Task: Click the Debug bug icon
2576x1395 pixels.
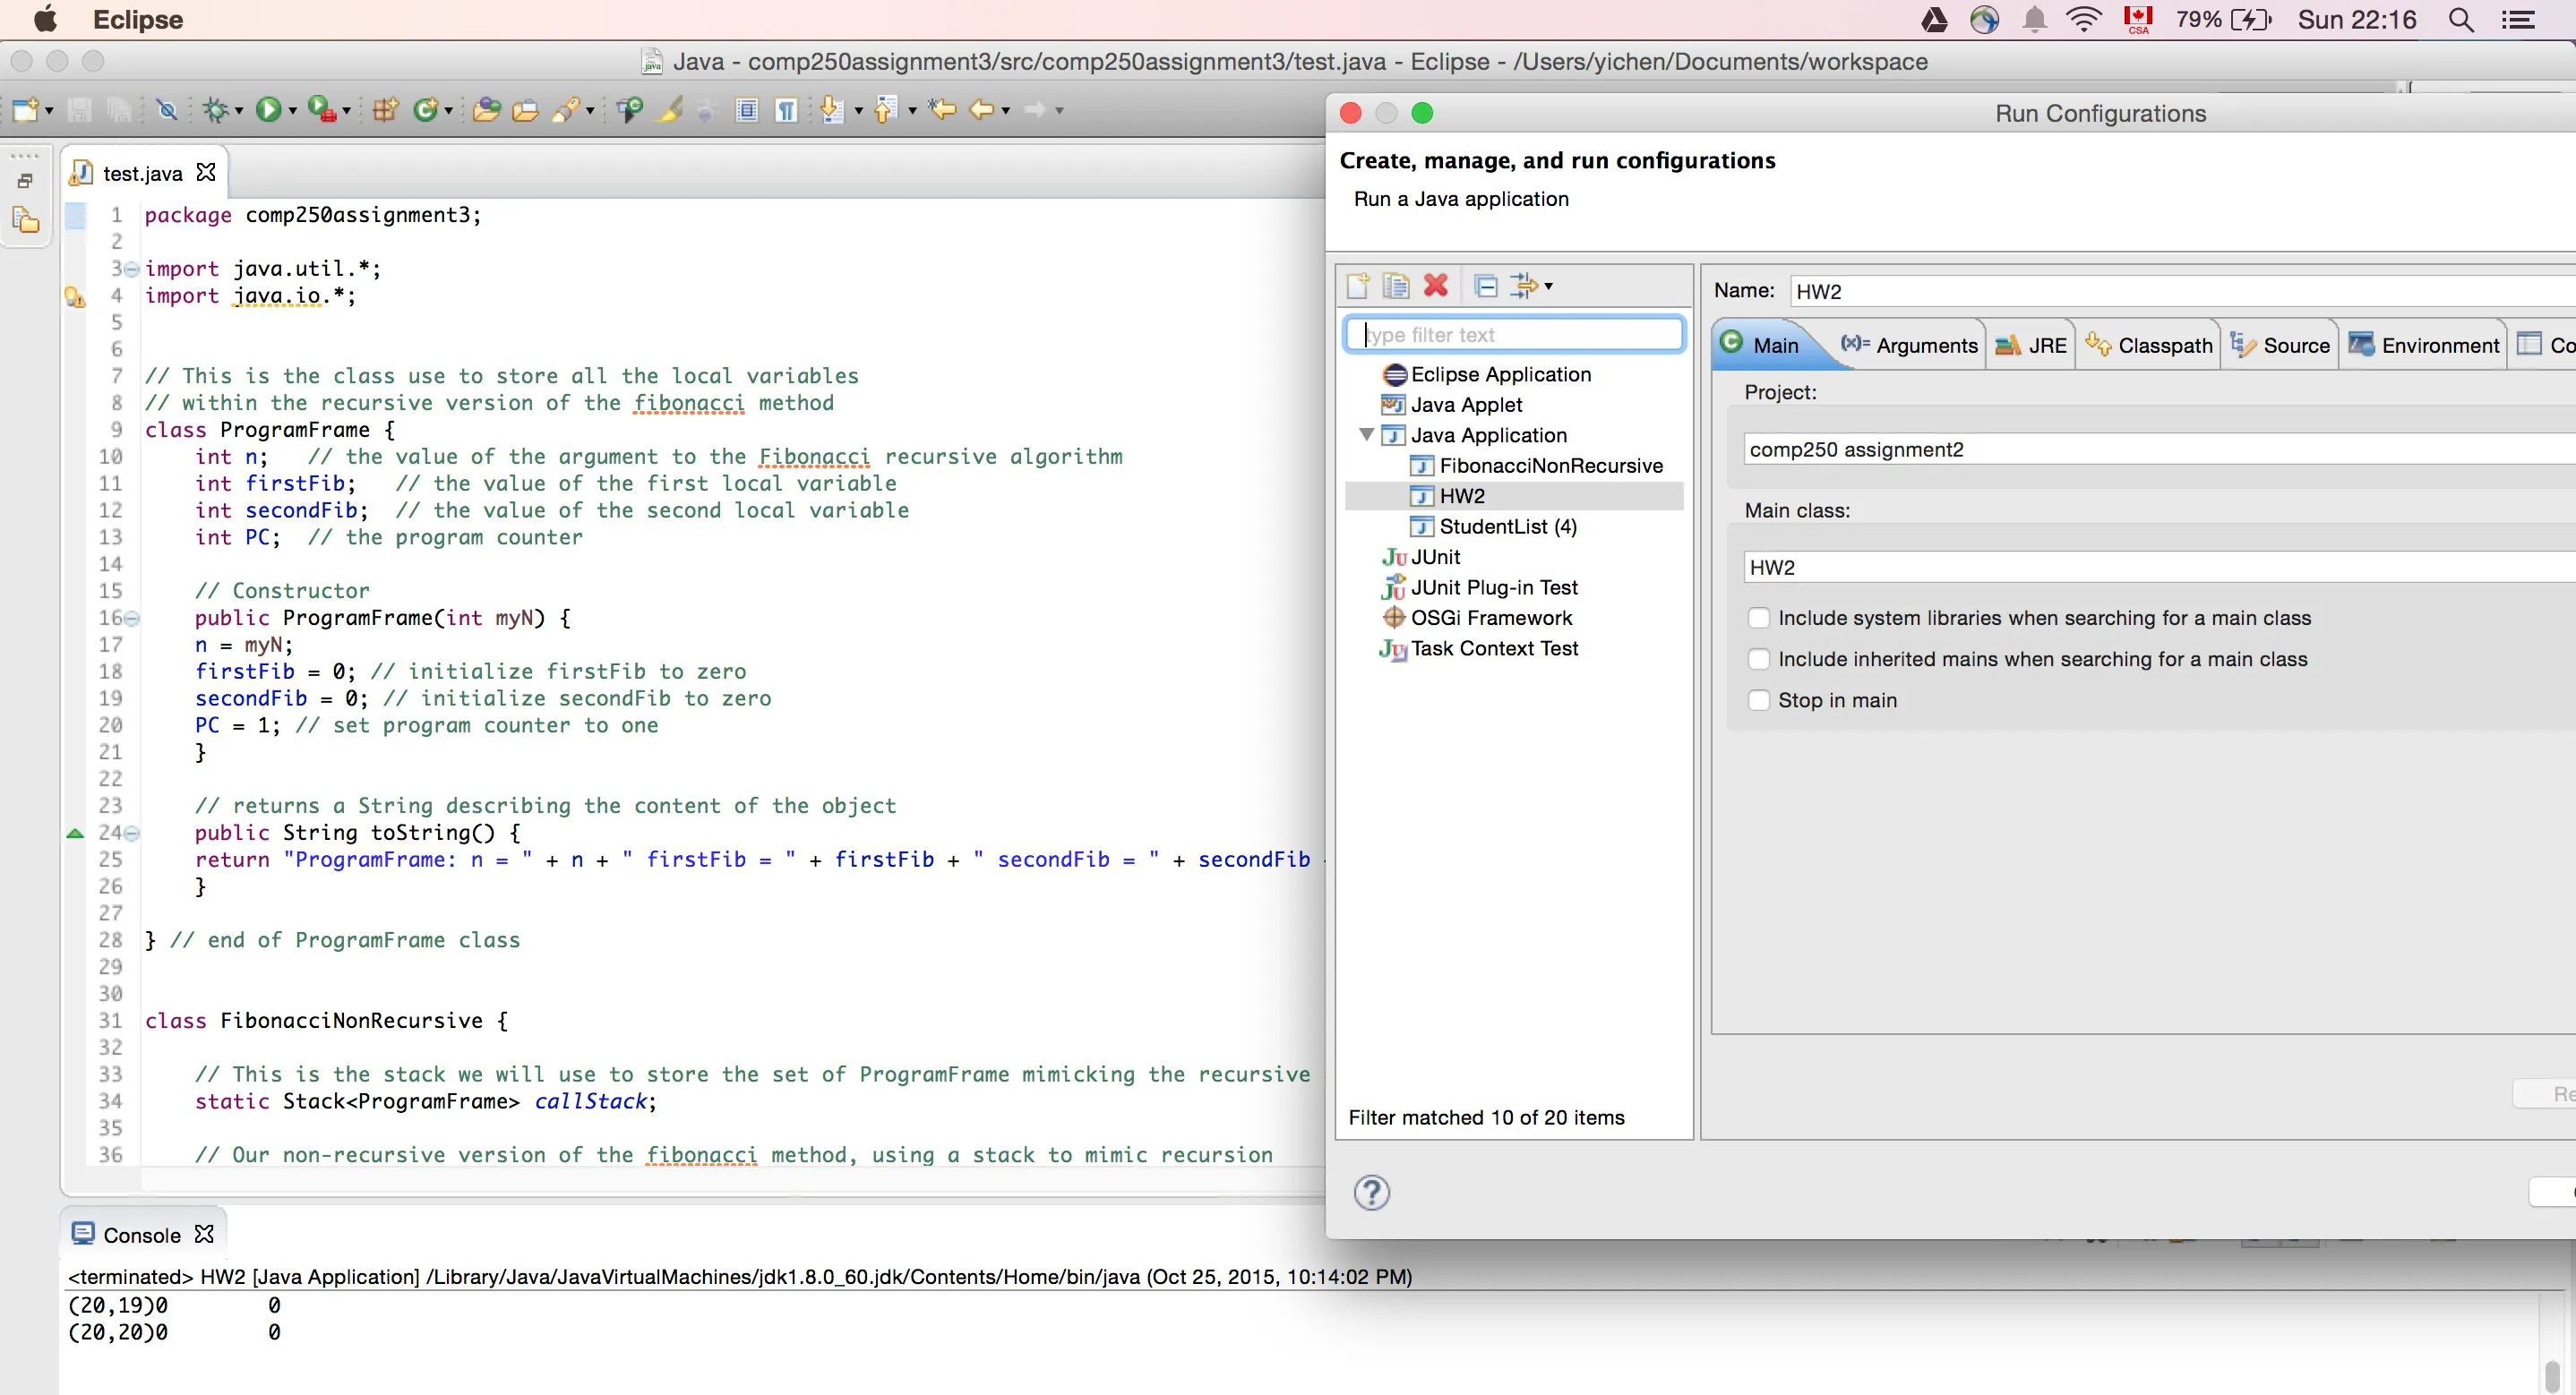Action: tap(215, 109)
